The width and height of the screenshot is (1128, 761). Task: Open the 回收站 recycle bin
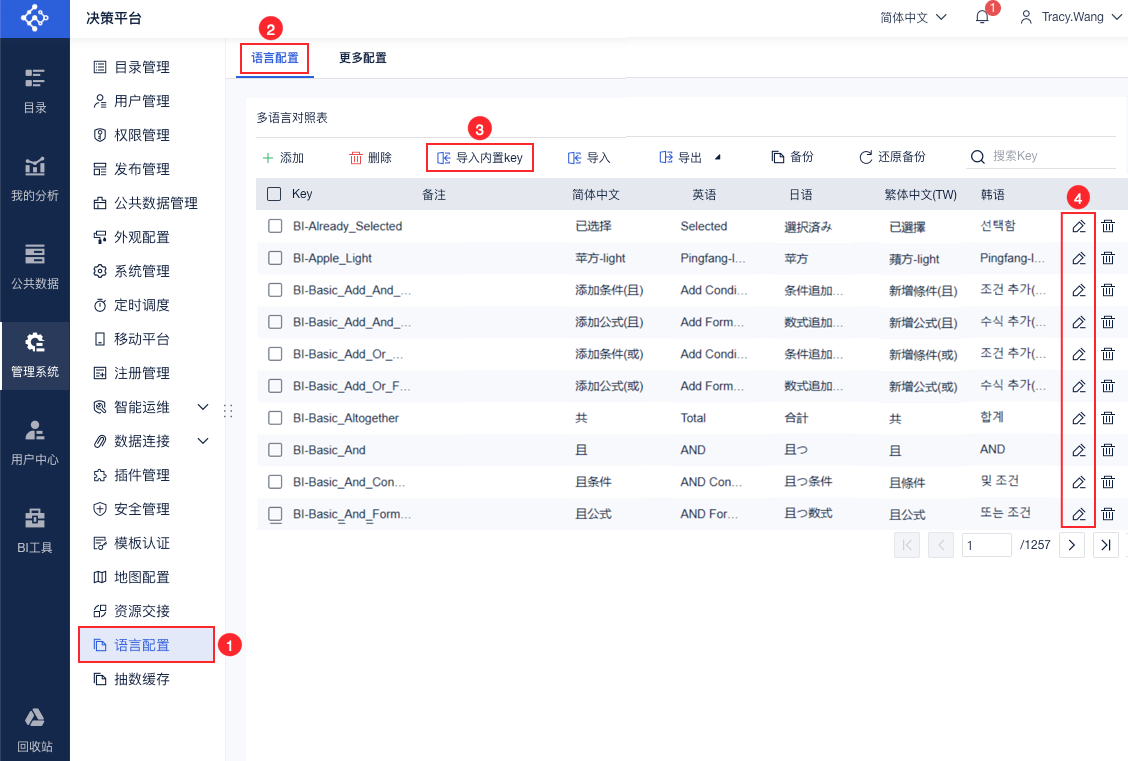pyautogui.click(x=35, y=729)
